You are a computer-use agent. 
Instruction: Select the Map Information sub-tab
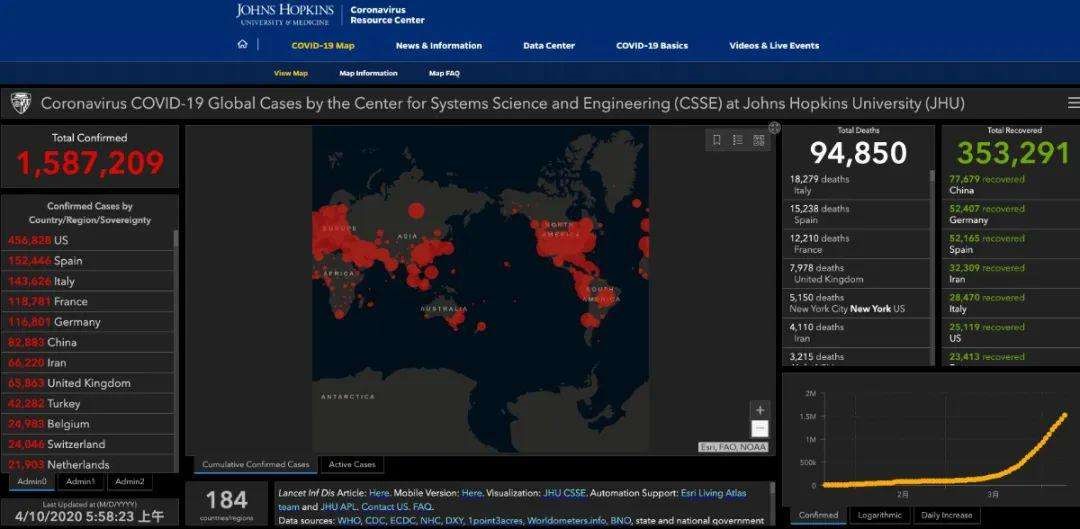click(368, 73)
